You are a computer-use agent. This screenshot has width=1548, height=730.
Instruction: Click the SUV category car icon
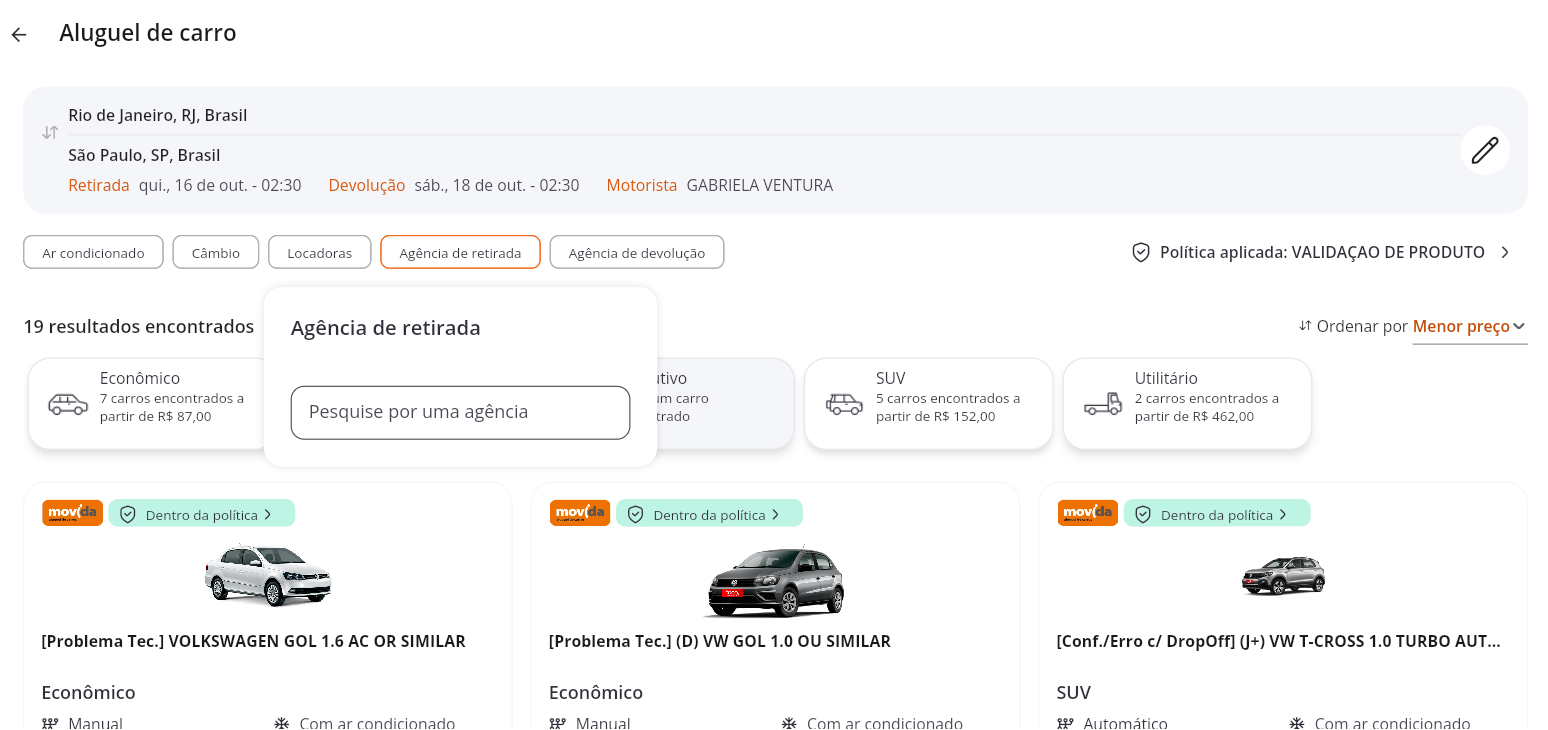843,404
